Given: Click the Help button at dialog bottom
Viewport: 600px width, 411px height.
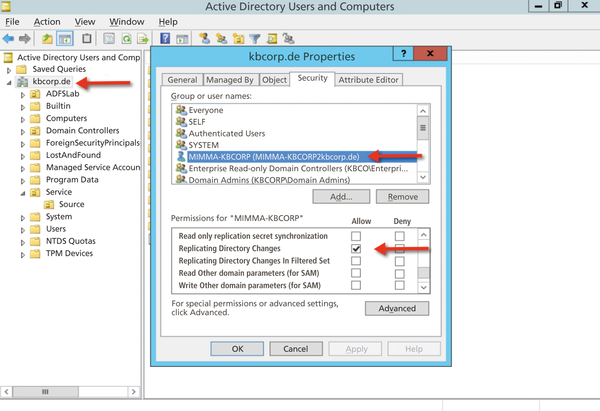Looking at the screenshot, I should [414, 349].
